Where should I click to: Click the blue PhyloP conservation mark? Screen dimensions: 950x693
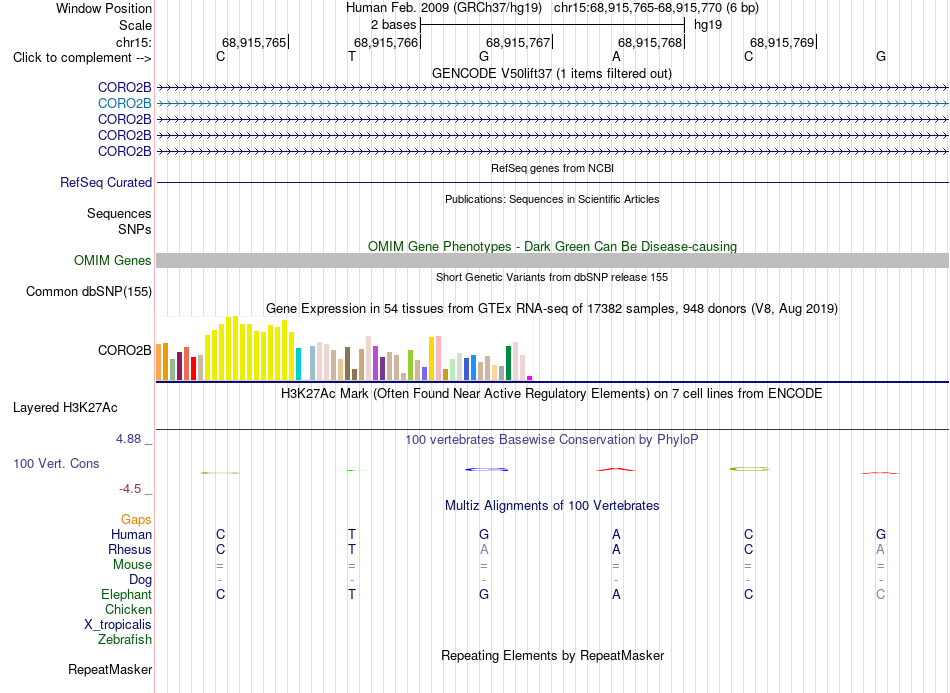(487, 469)
